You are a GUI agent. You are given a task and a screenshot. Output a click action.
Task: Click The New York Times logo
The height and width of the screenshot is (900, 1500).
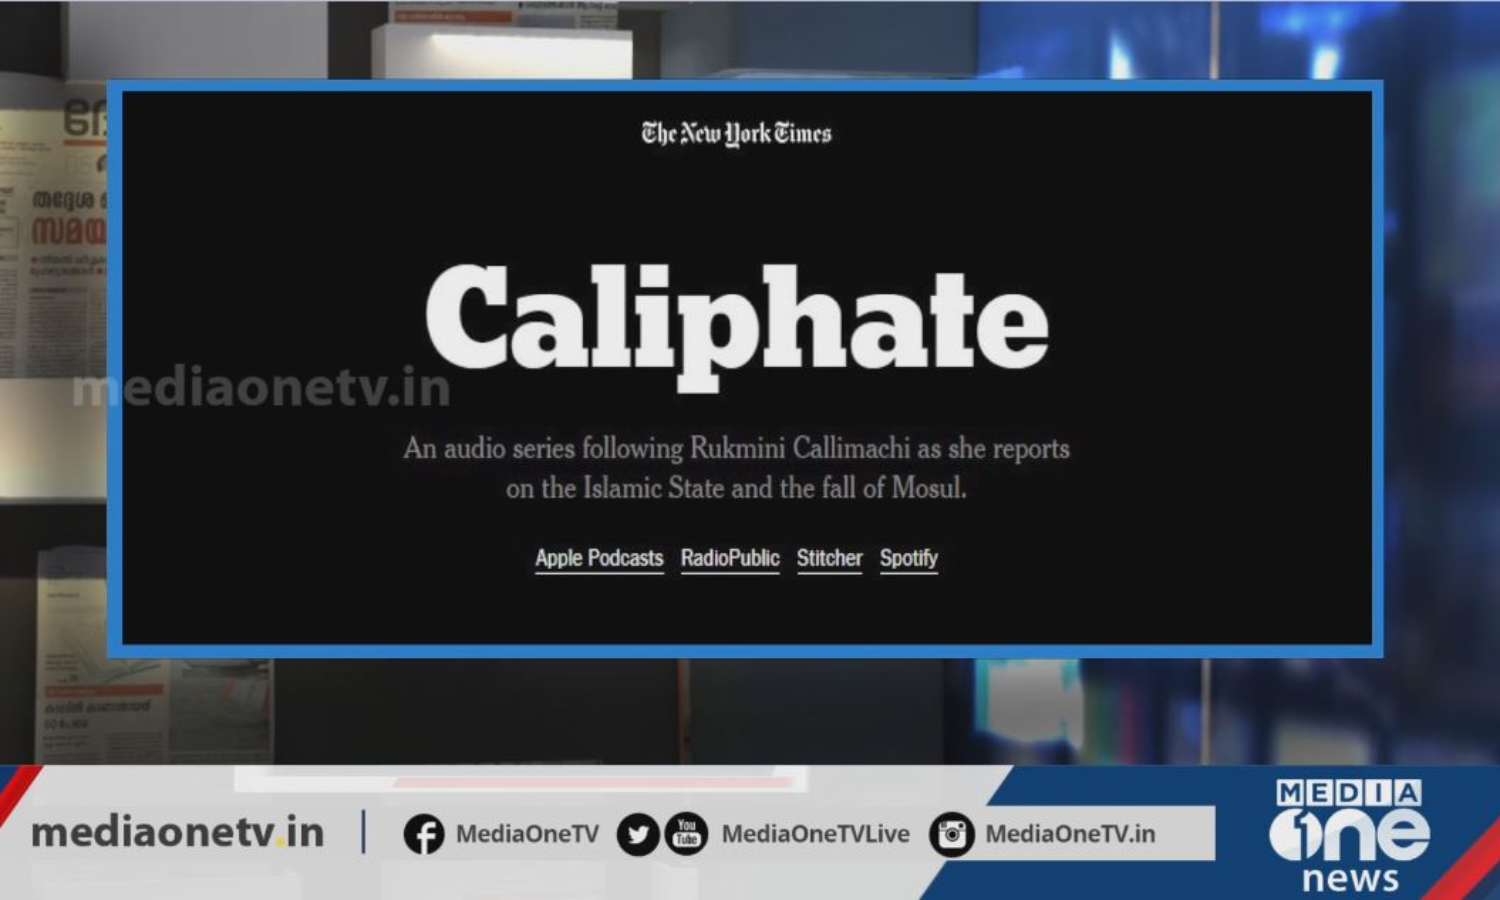(x=736, y=133)
